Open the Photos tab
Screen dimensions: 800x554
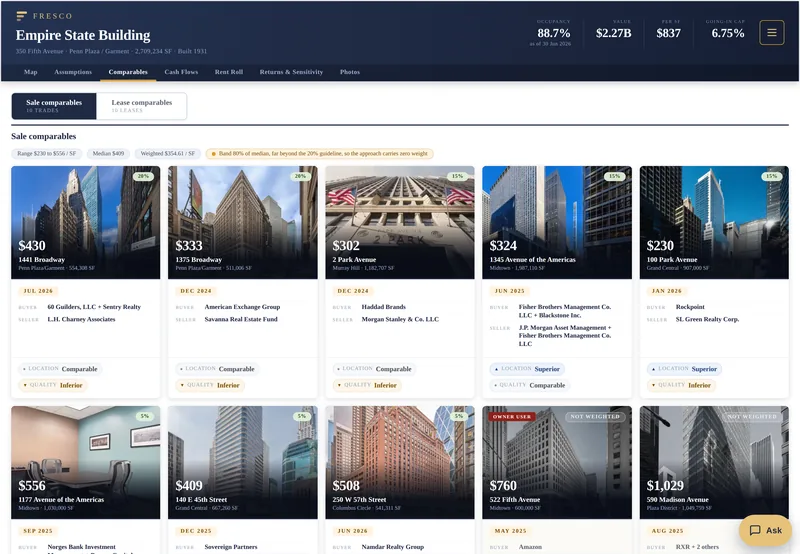click(350, 72)
